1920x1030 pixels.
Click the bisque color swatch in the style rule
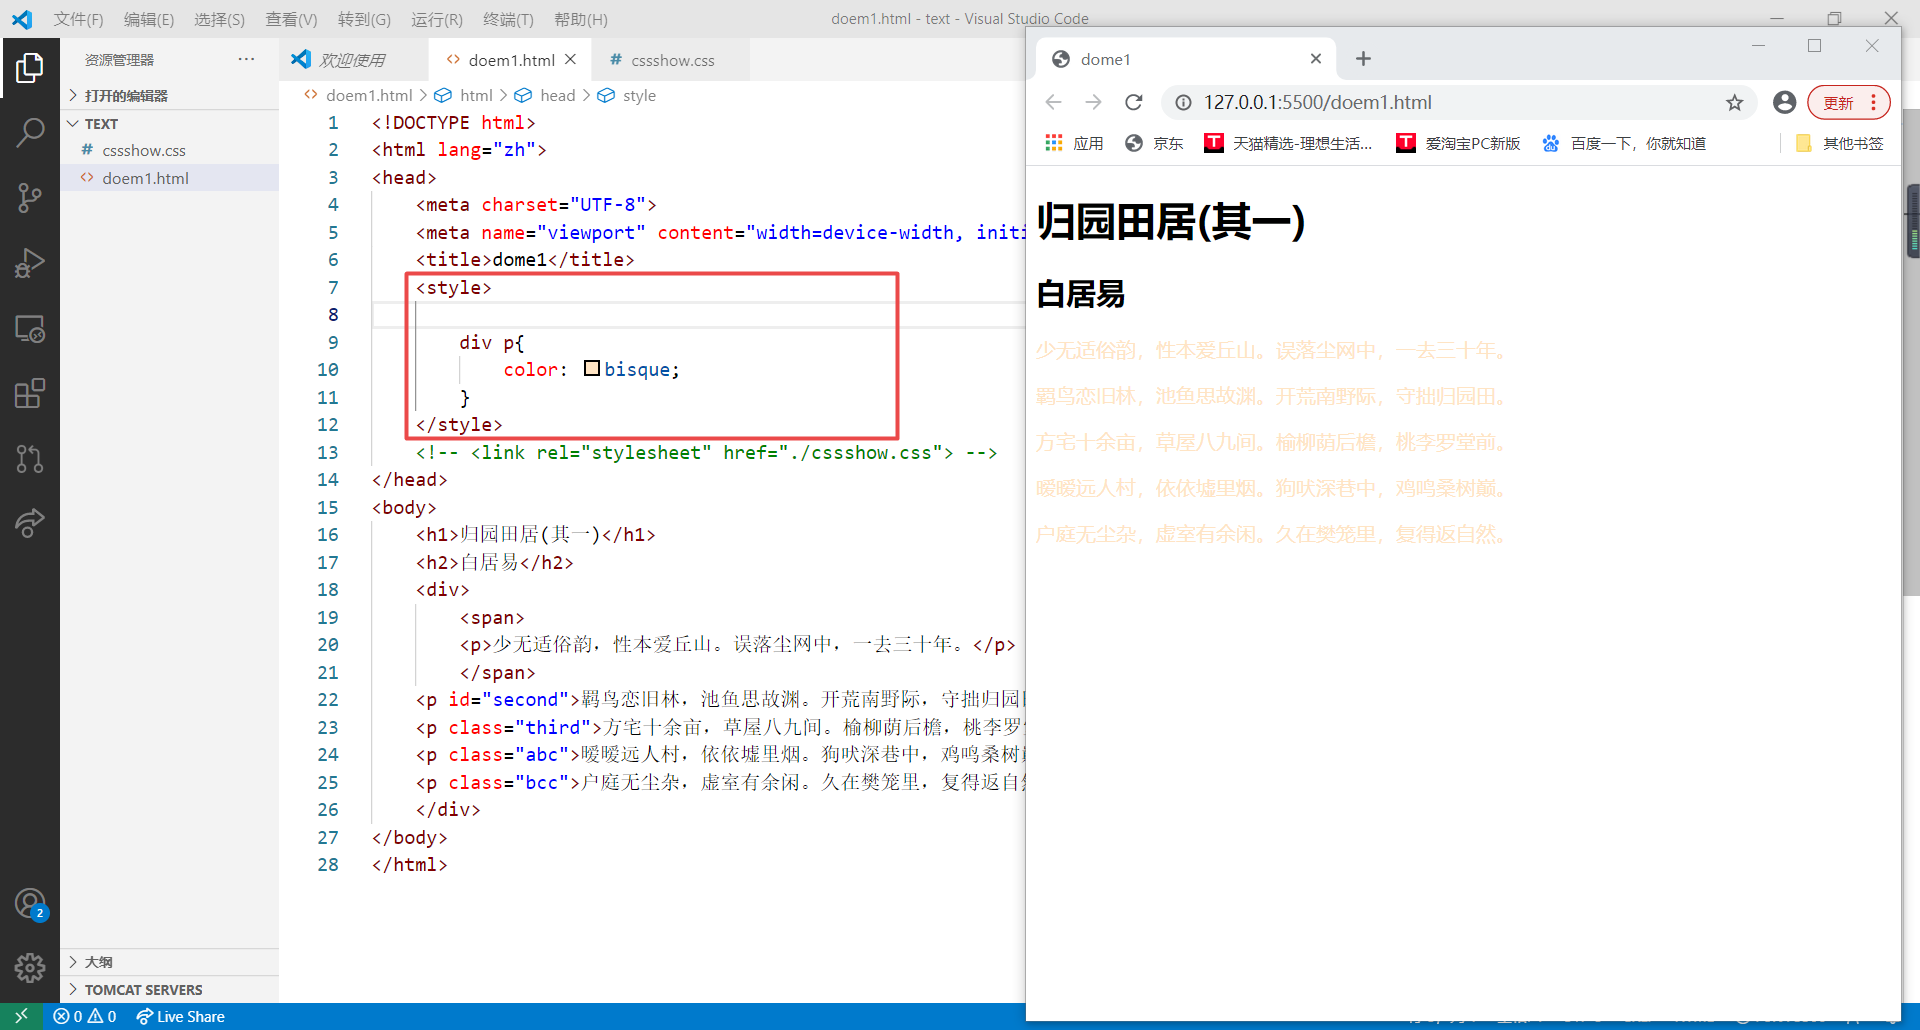[x=592, y=368]
